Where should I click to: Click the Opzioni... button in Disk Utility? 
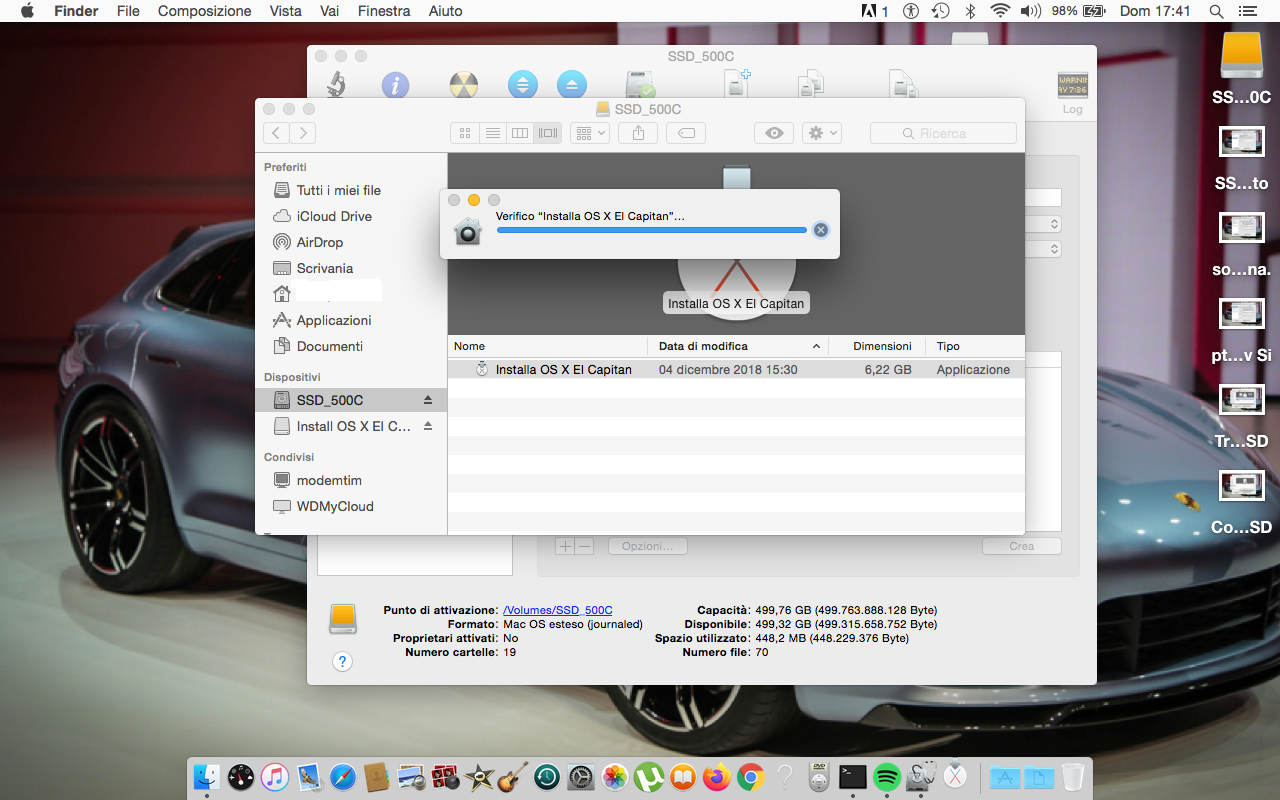coord(648,546)
